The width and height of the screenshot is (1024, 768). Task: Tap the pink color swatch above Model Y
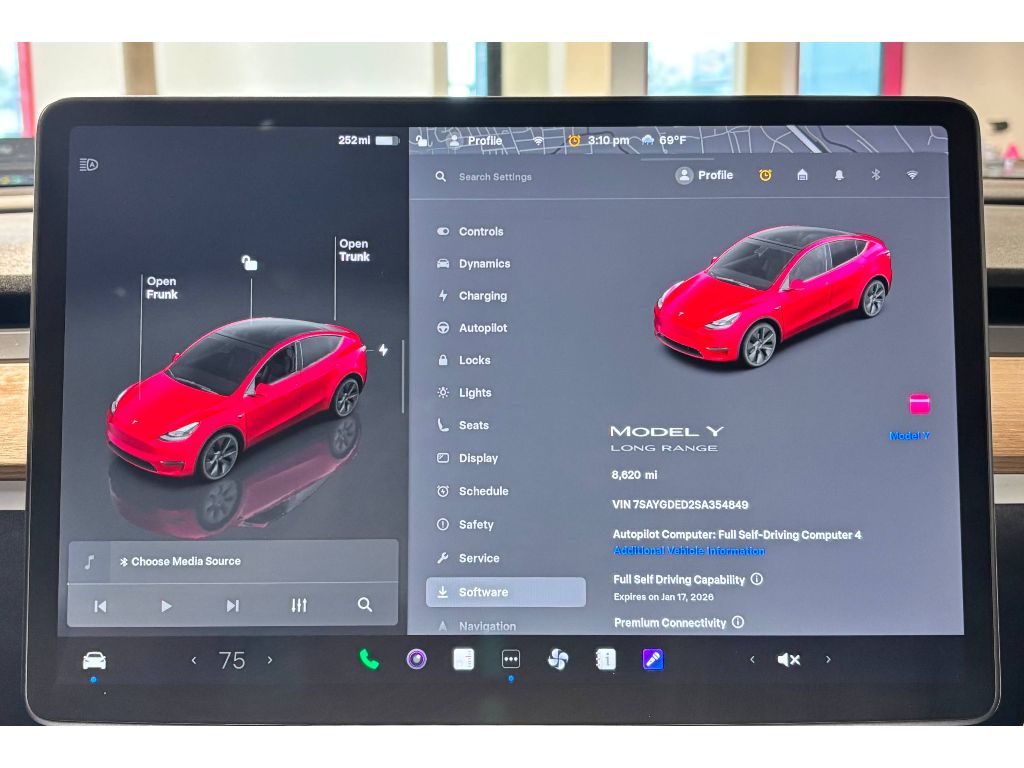coord(919,404)
